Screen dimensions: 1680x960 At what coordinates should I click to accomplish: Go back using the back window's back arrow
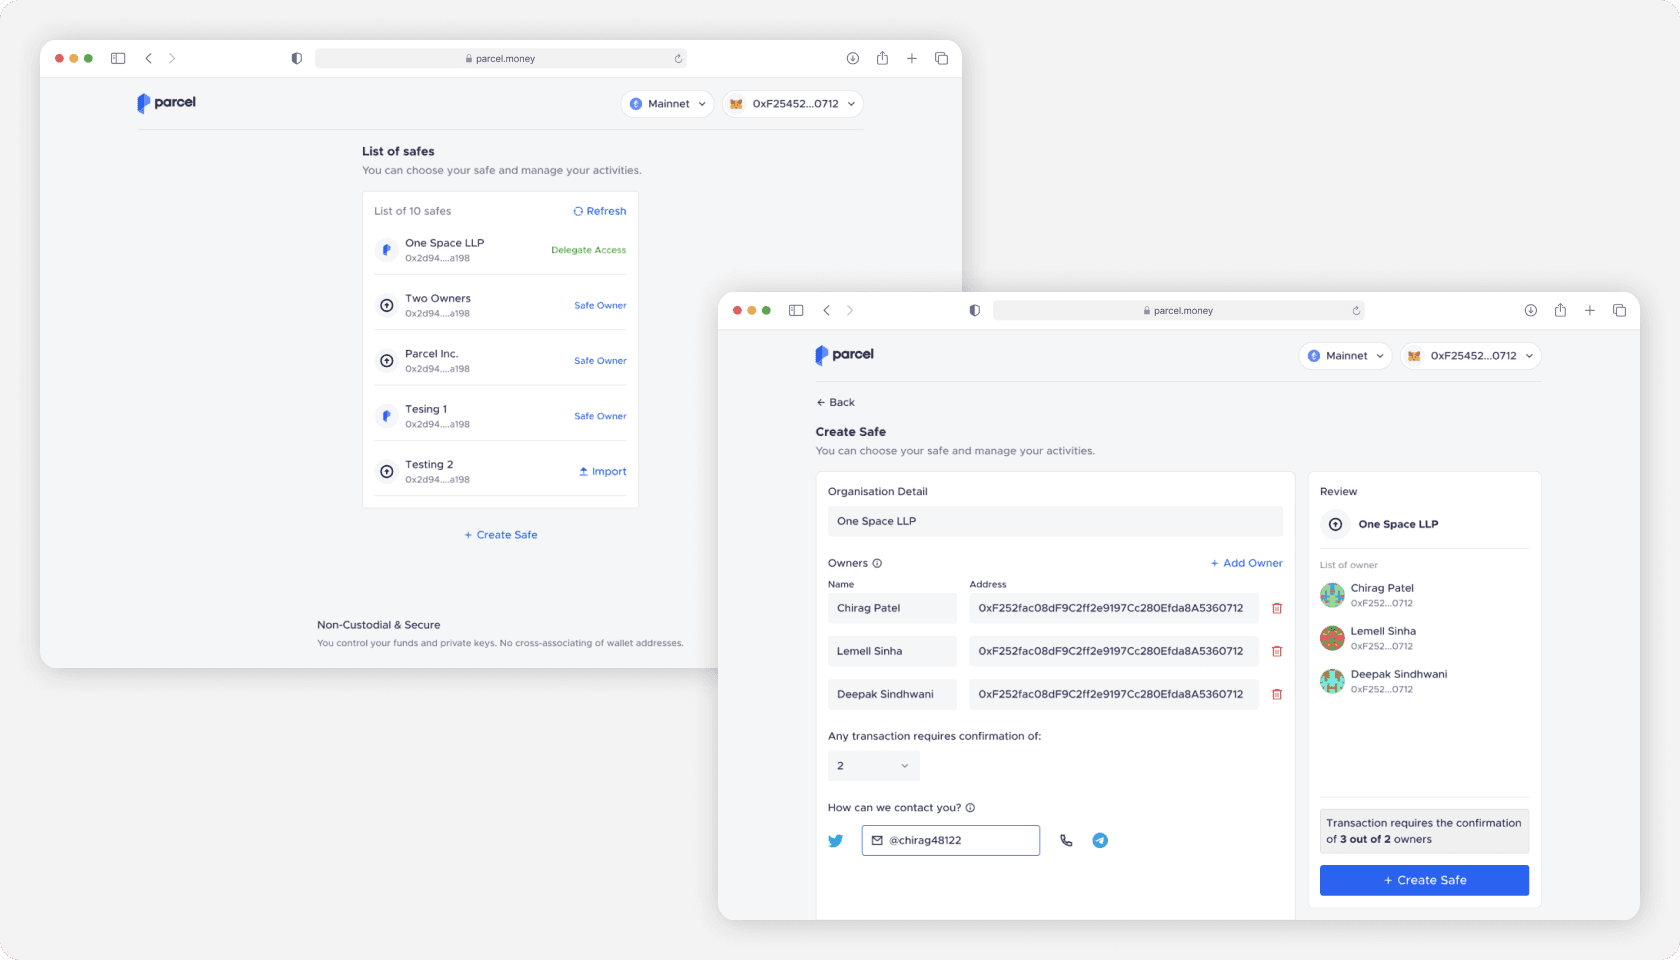[x=149, y=58]
